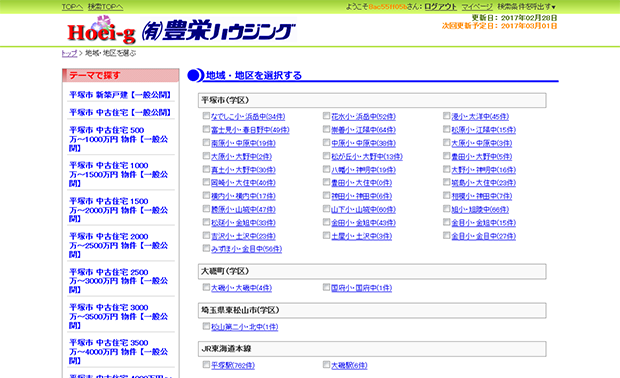Open 八幡小・神明中(19件) link
This screenshot has width=620, height=378.
[363, 170]
